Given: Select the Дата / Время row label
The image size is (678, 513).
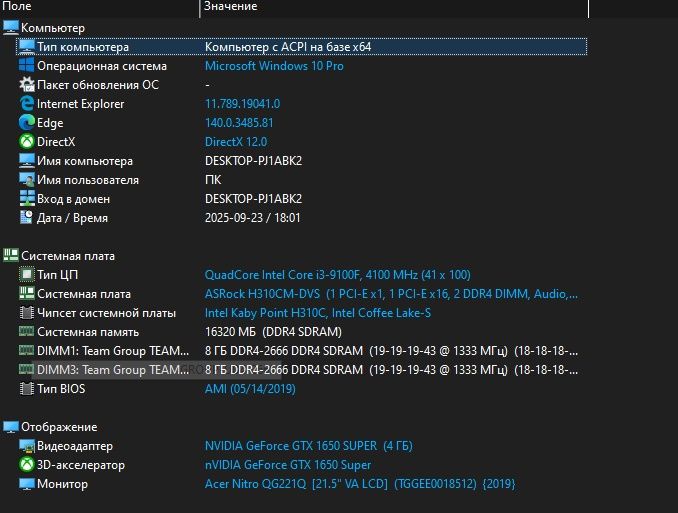Looking at the screenshot, I should [72, 218].
